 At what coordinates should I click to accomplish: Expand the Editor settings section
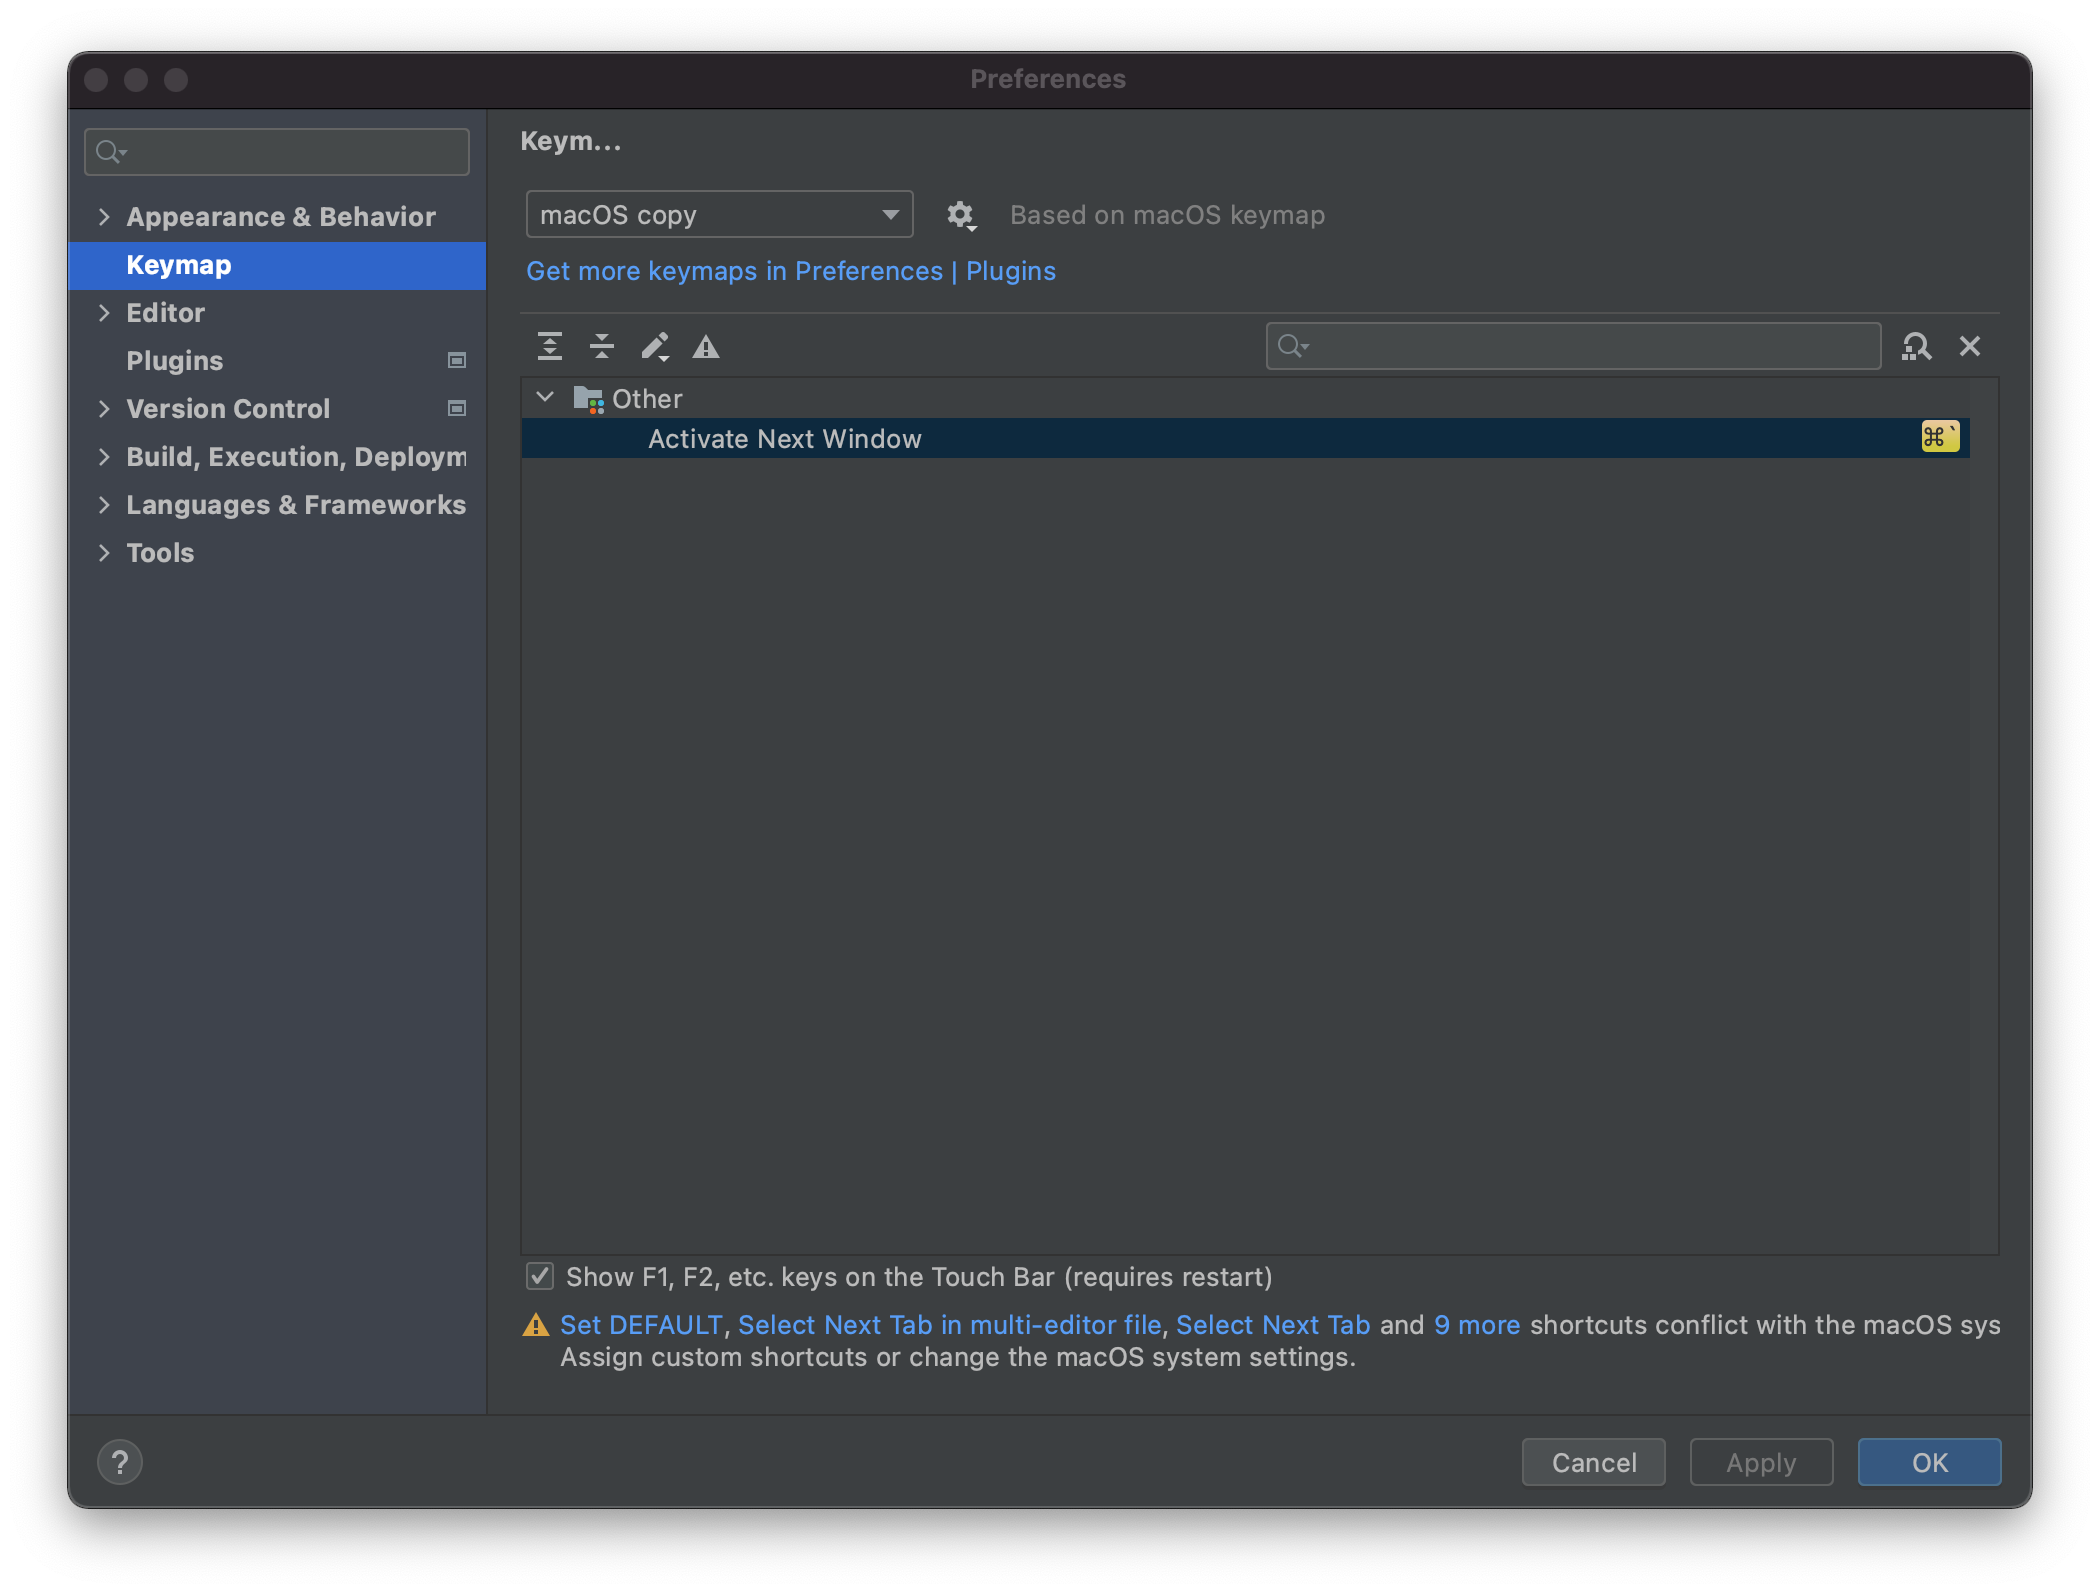pos(104,313)
